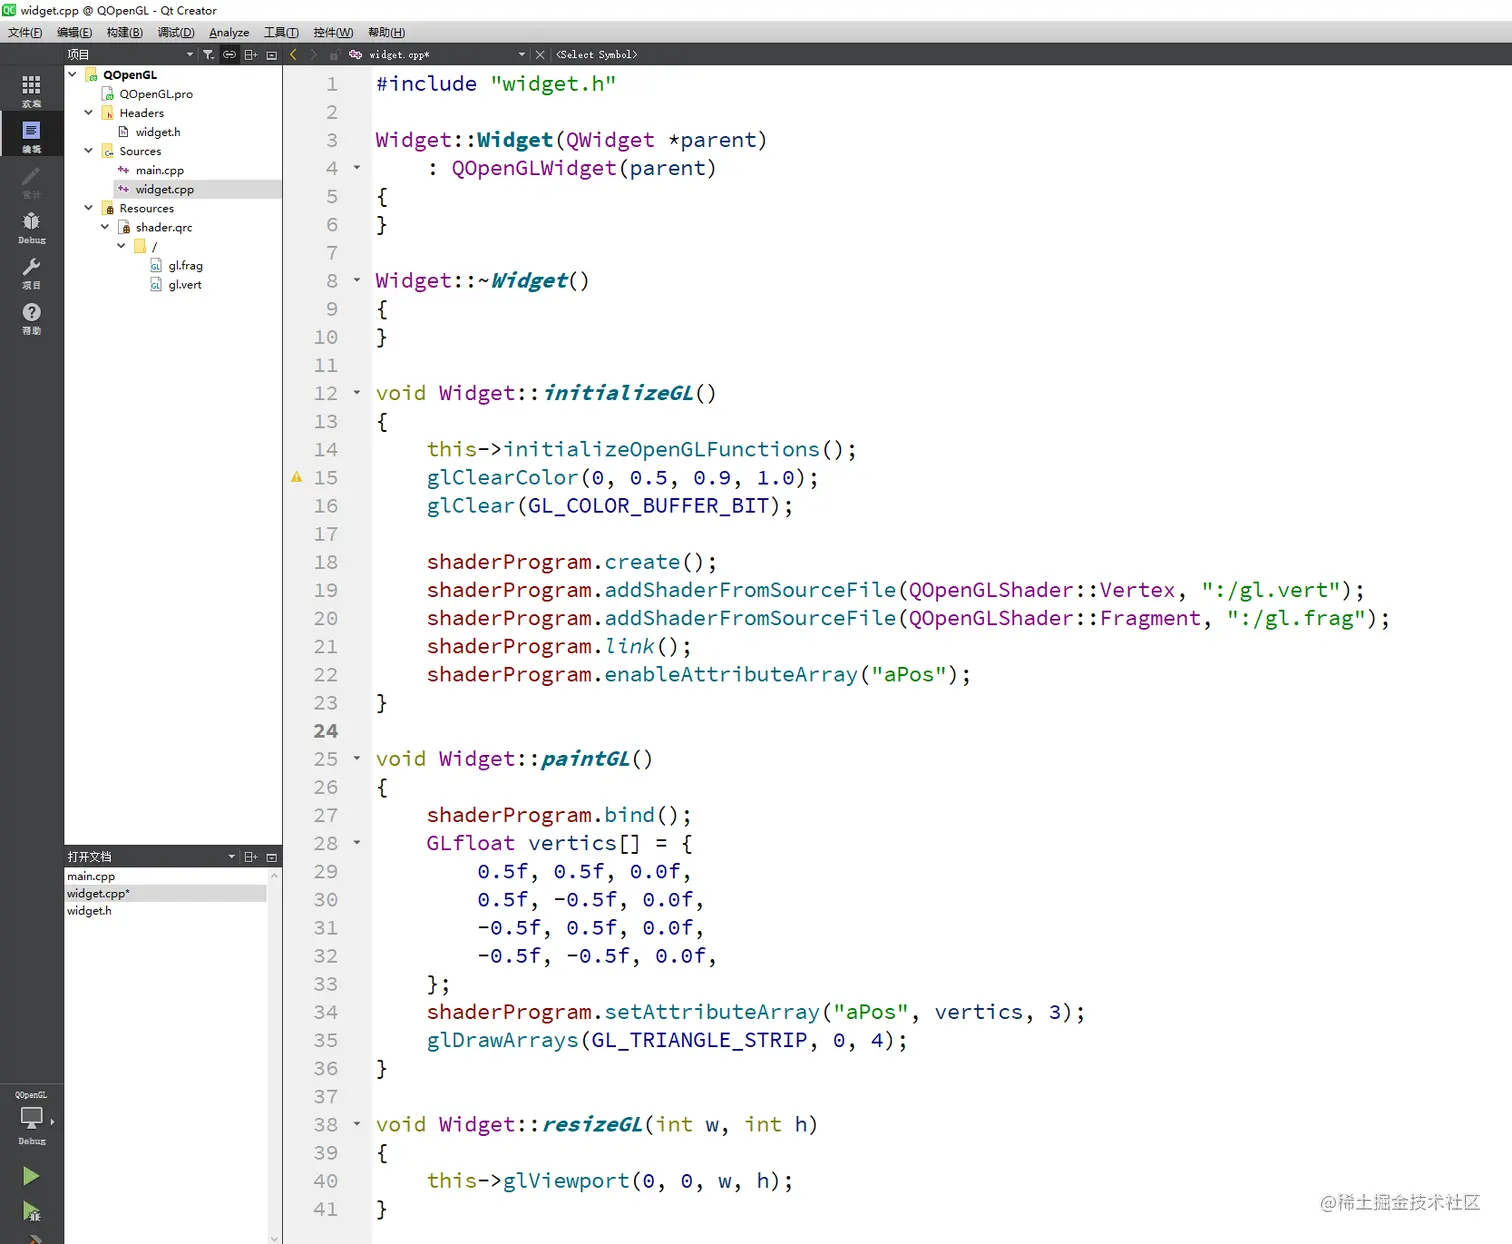
Task: Fold the code at line 4
Action: click(x=357, y=168)
